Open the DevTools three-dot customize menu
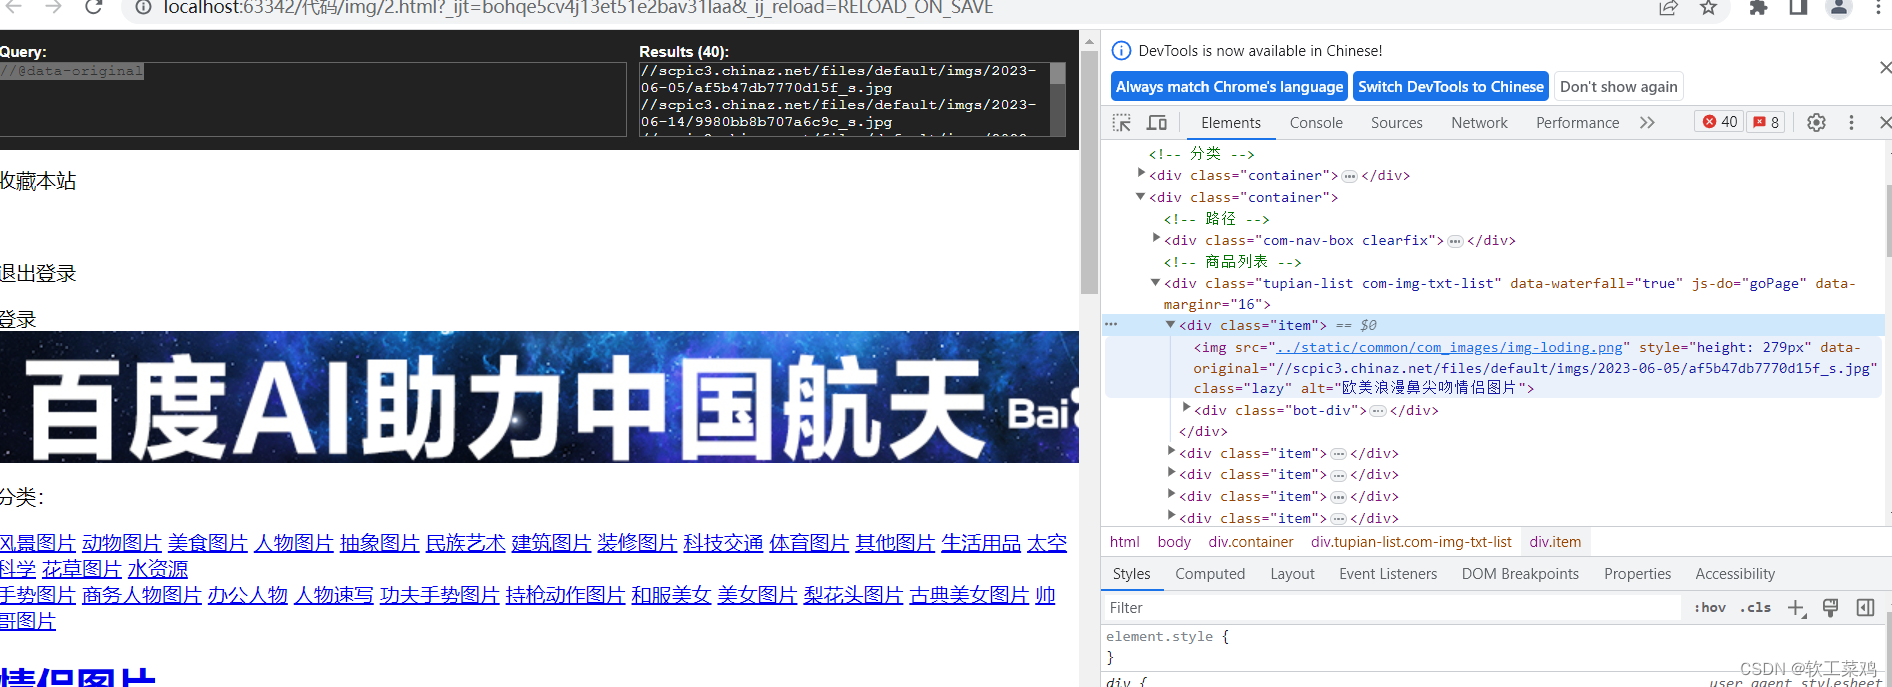 (1851, 122)
